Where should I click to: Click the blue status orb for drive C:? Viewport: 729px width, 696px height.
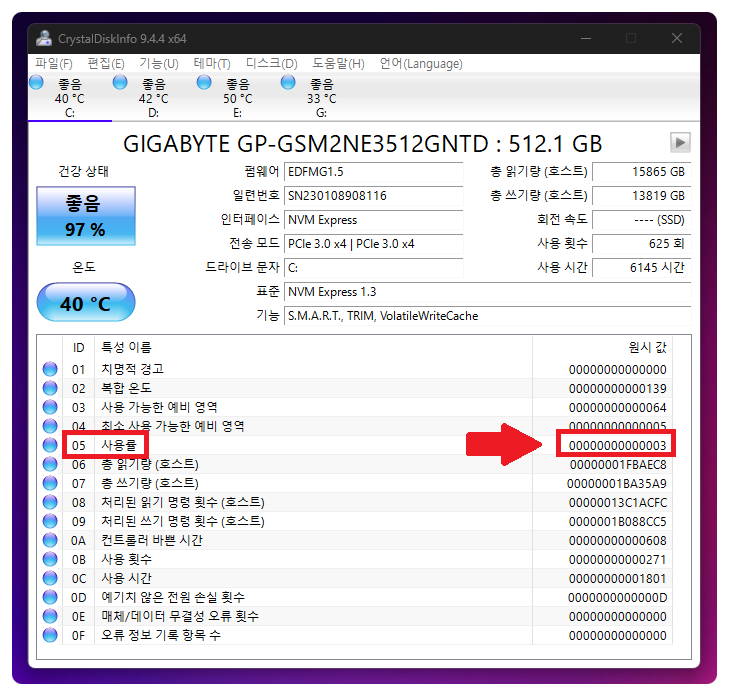click(36, 82)
